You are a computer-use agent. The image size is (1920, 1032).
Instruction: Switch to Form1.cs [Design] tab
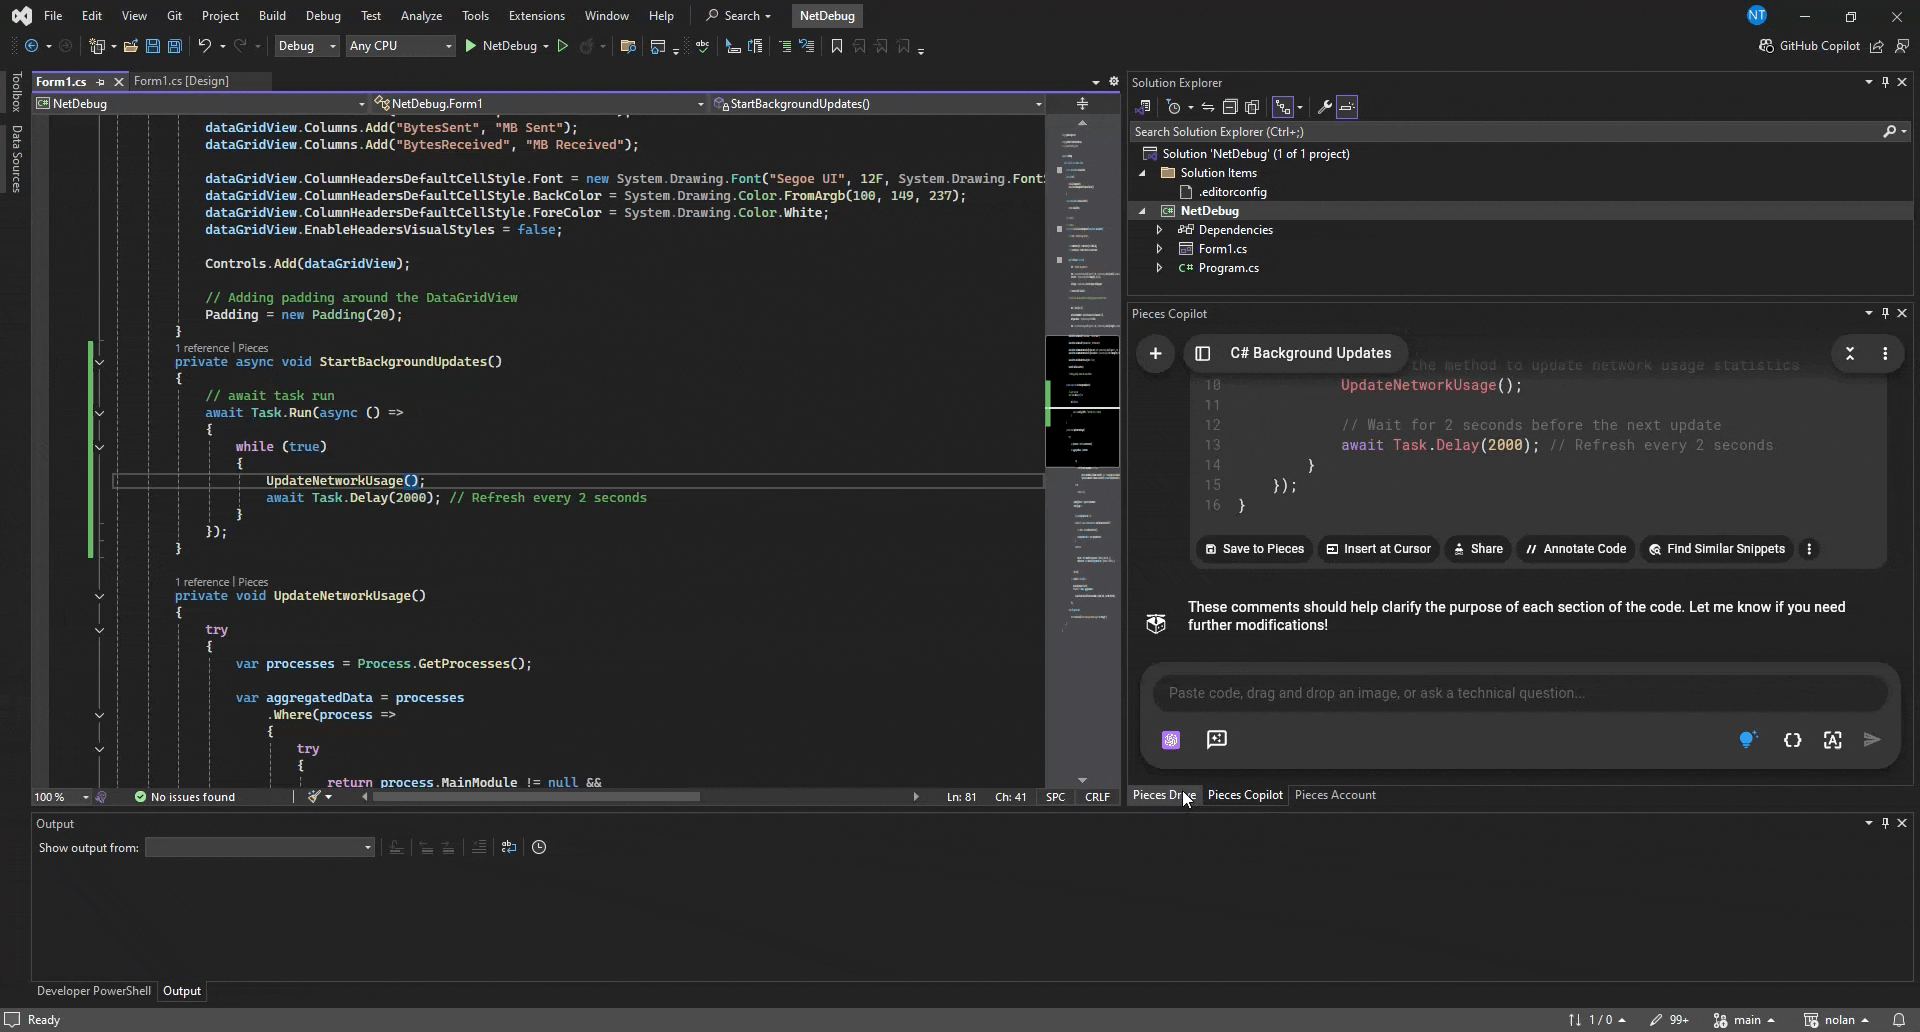click(181, 81)
